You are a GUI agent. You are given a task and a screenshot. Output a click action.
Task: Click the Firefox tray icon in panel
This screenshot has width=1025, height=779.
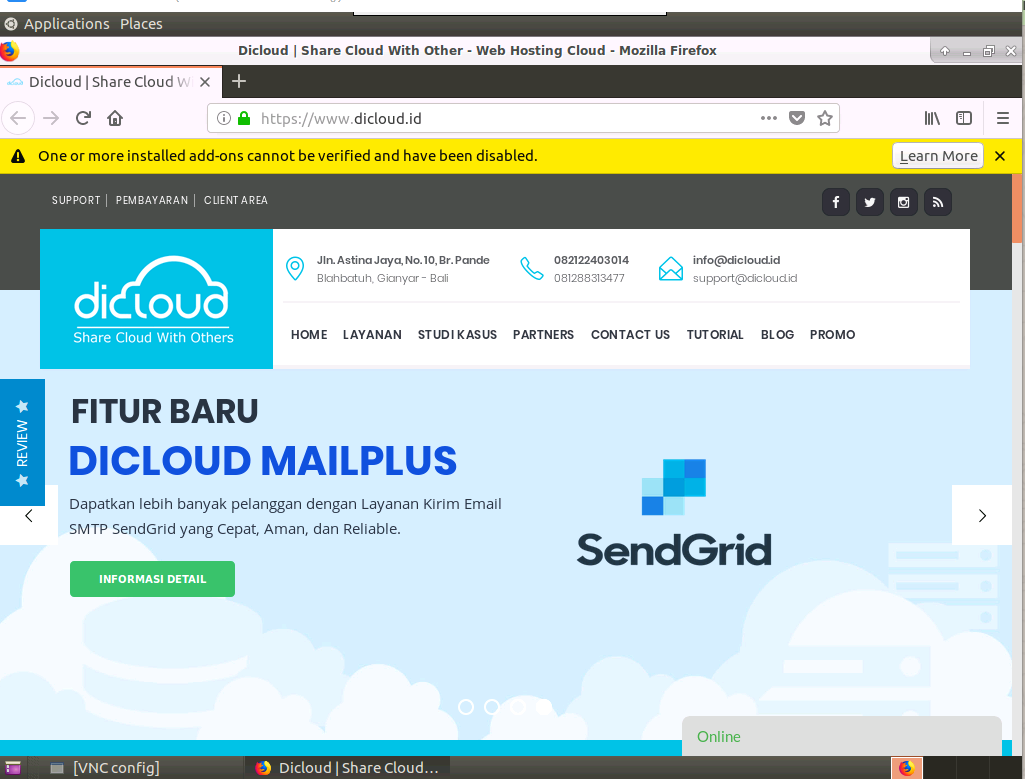(907, 768)
